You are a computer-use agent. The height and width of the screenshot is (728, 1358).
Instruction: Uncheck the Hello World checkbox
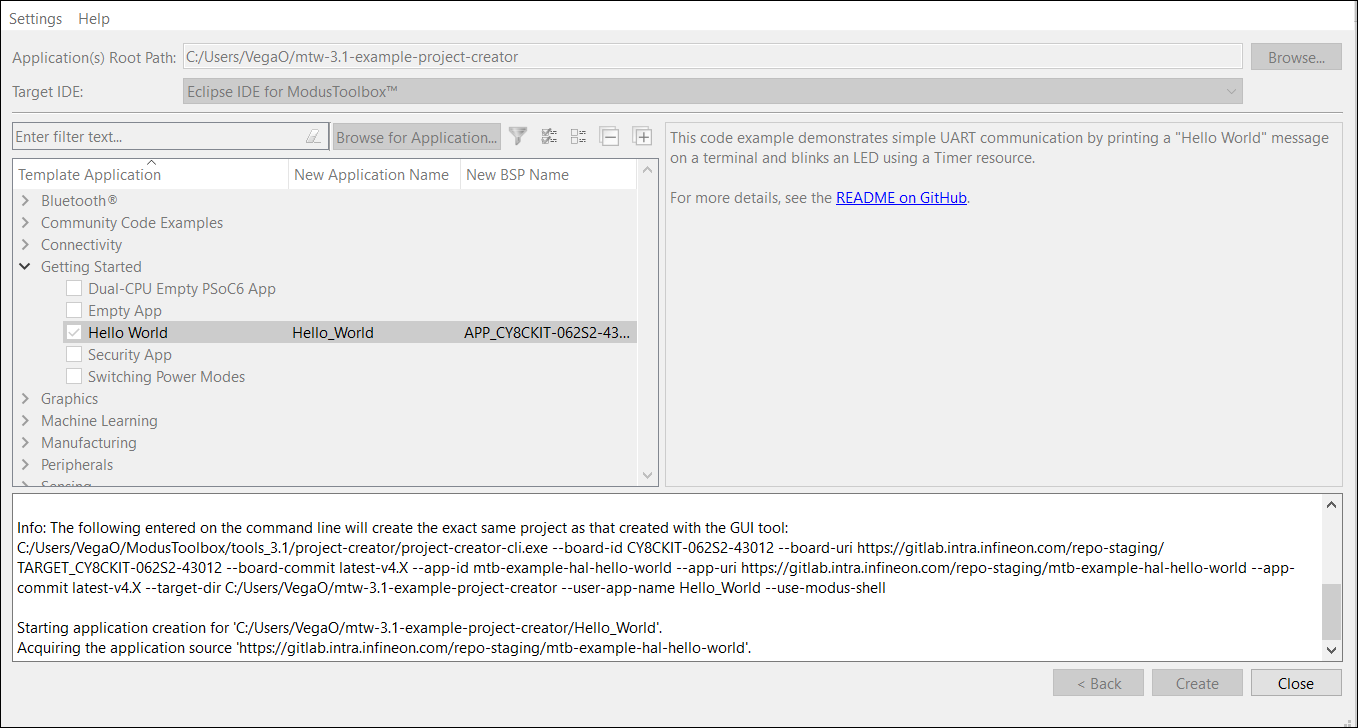(74, 332)
